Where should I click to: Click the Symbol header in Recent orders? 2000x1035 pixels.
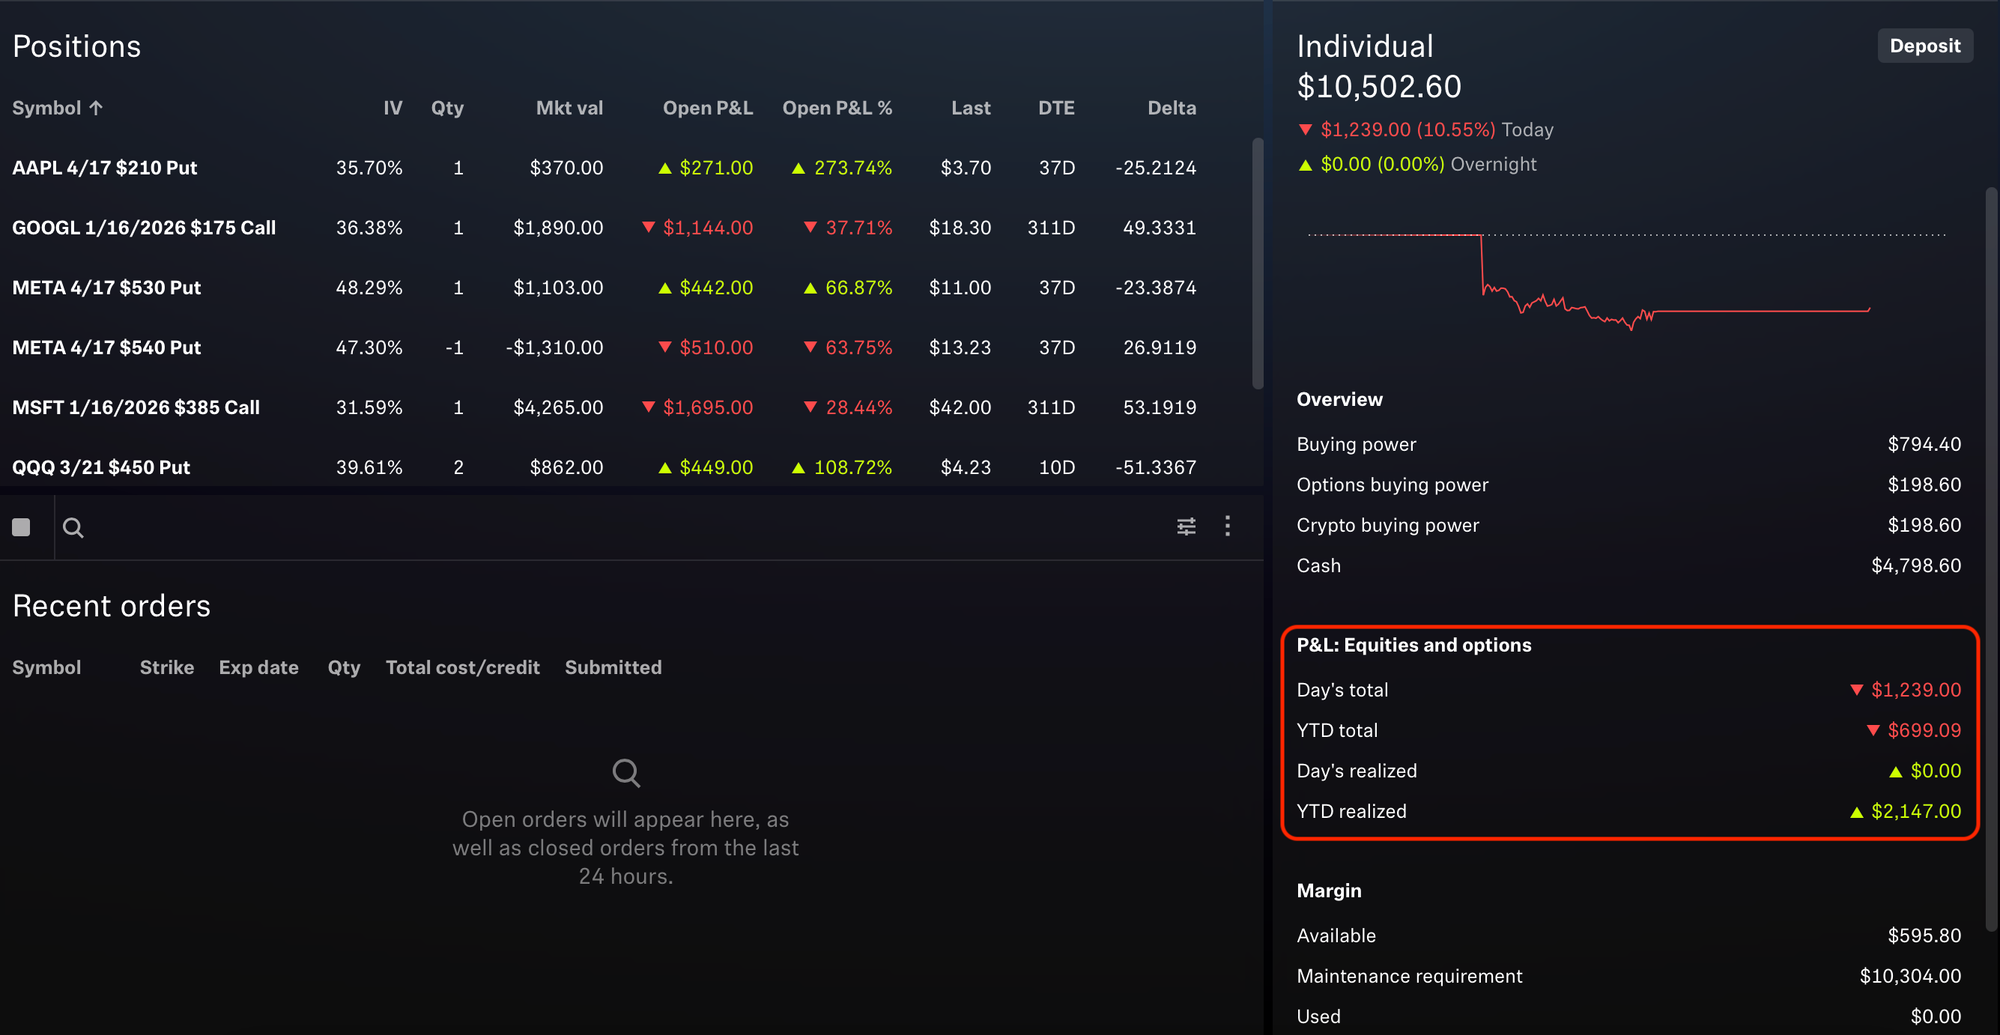click(x=47, y=668)
